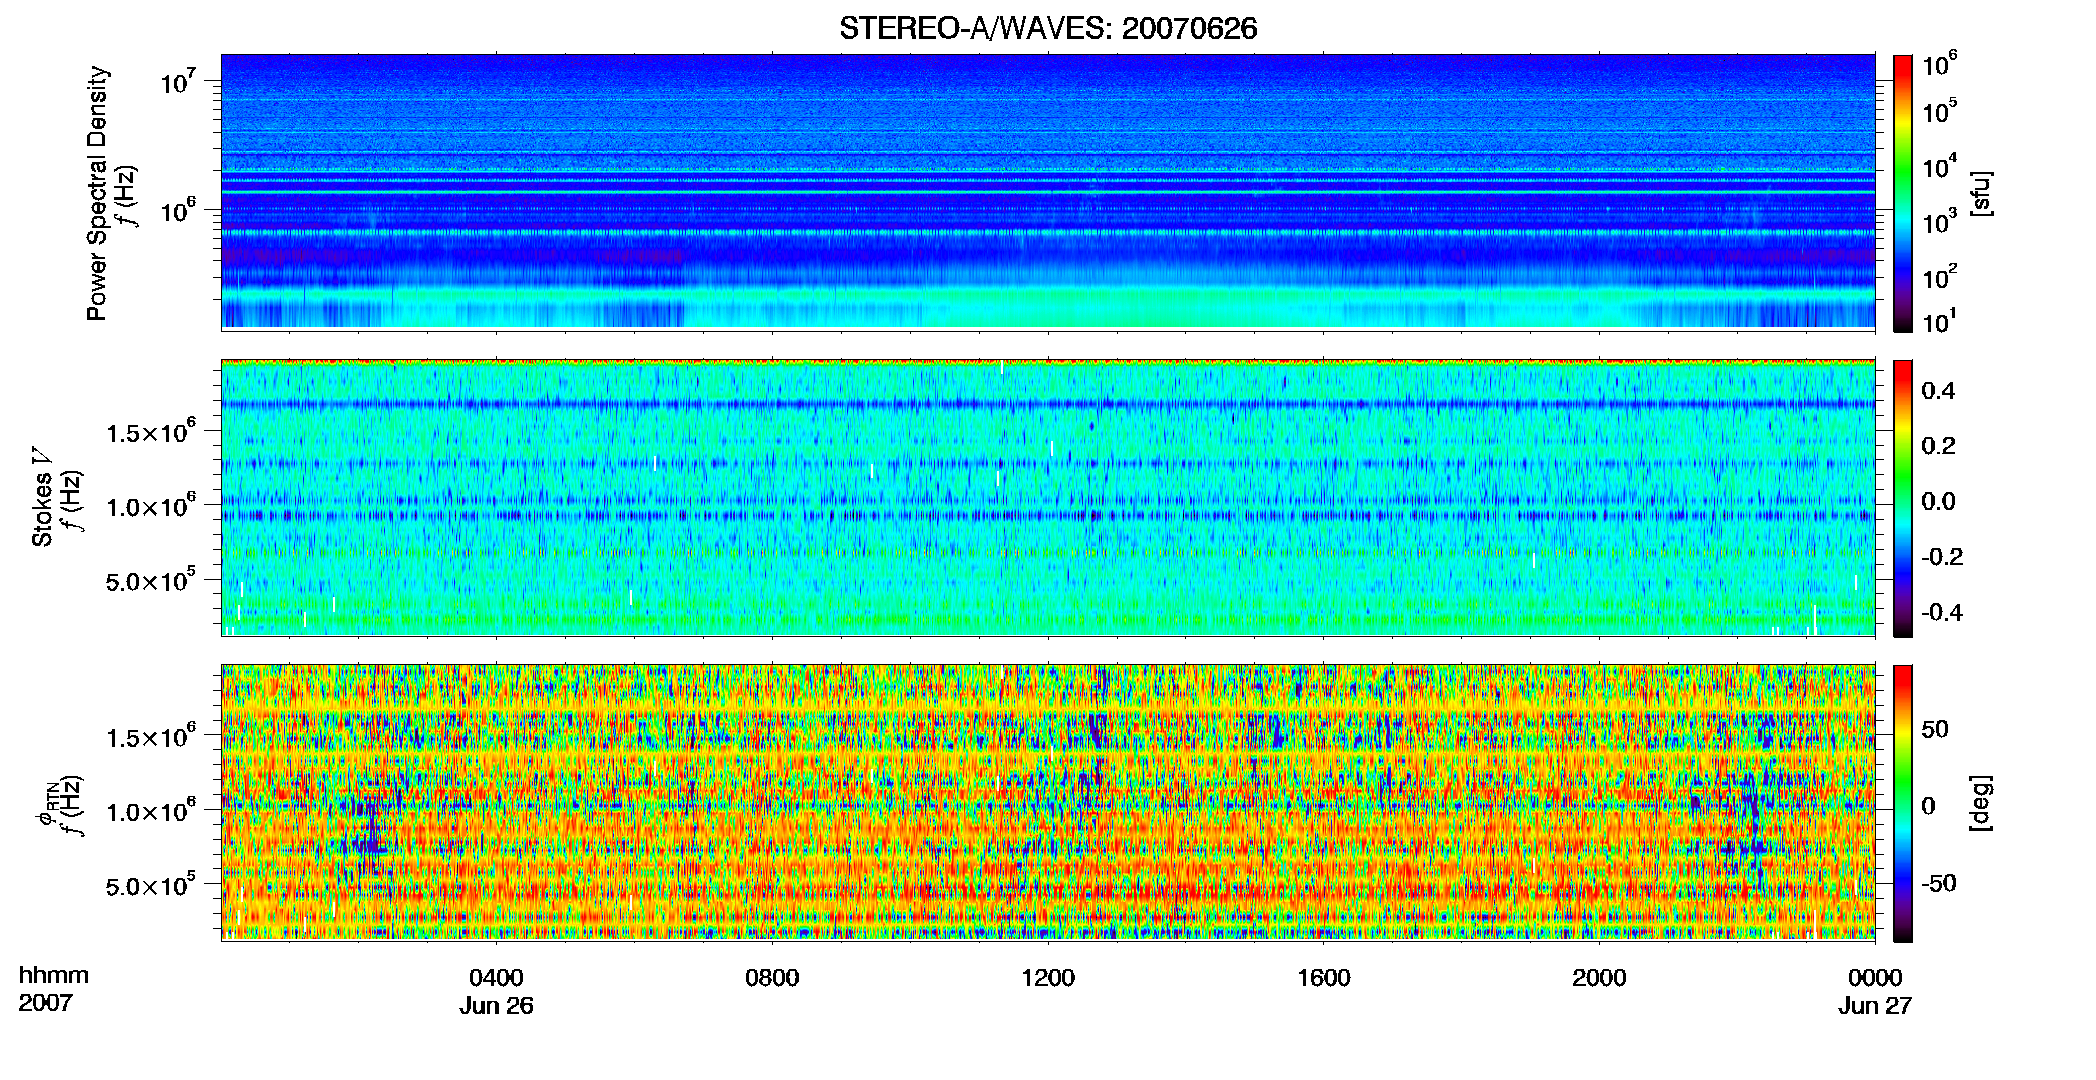Screen dimensions: 2096x1080
Task: Click the 2000 time axis label
Action: 1599,977
